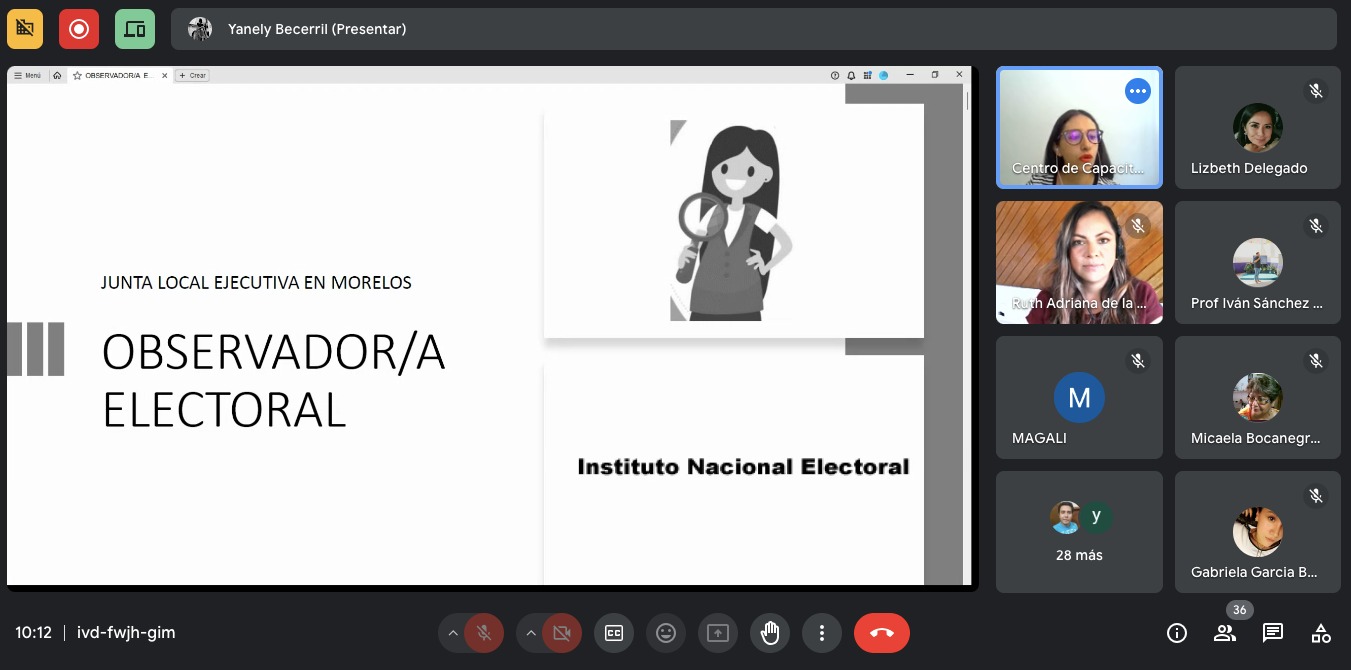The image size is (1351, 670).
Task: Expand audio settings chevron beside the microphone
Action: click(452, 633)
